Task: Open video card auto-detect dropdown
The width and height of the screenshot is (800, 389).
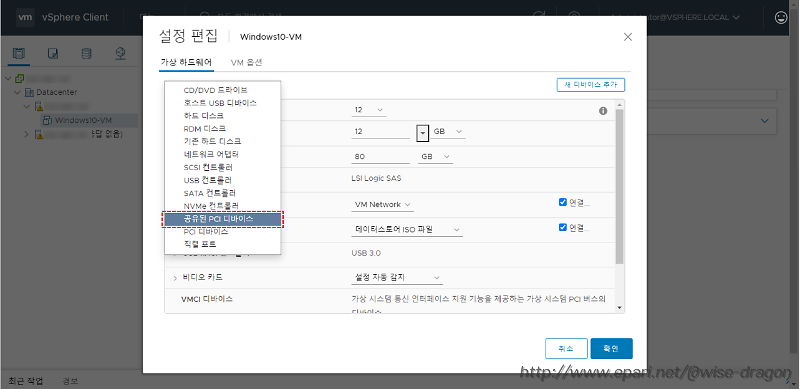Action: (397, 278)
